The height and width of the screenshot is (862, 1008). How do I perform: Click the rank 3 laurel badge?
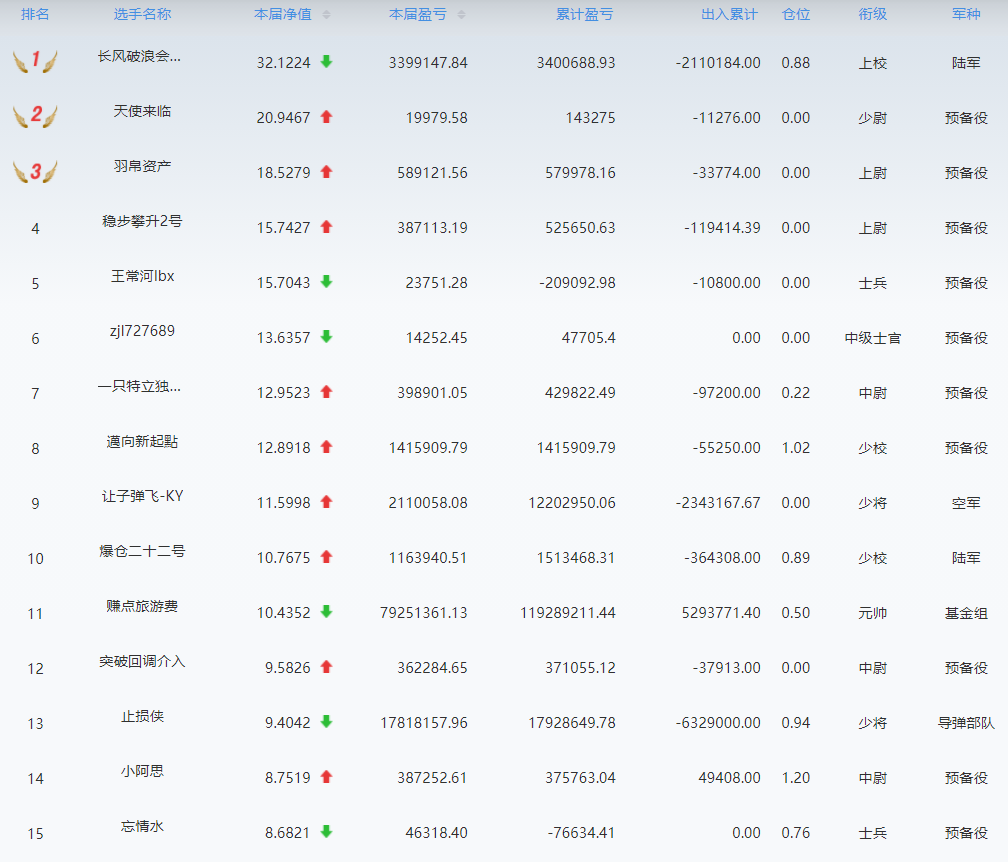(x=35, y=172)
